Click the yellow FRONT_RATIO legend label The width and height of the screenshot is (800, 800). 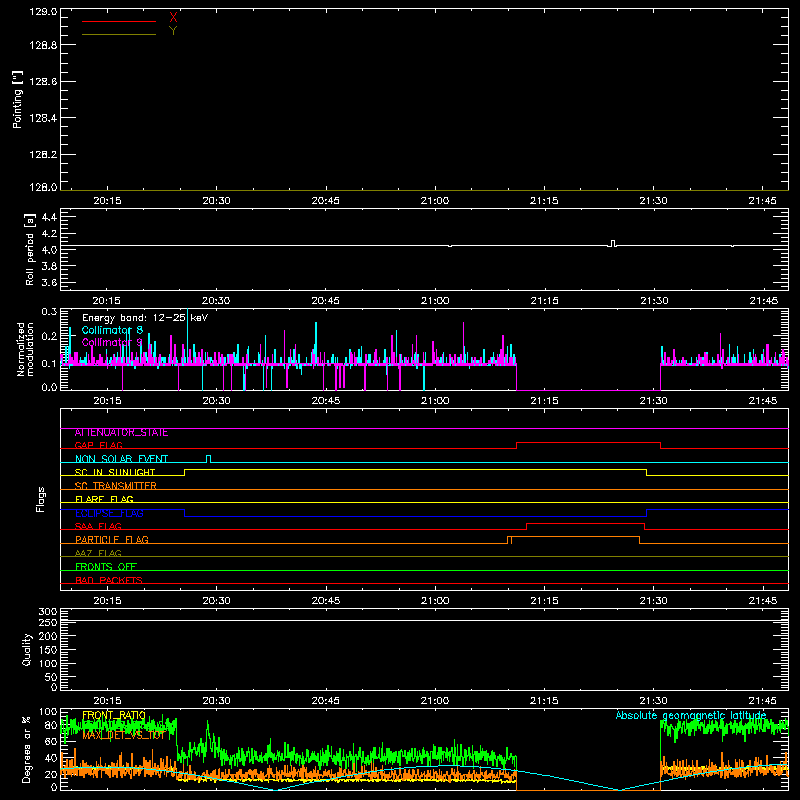pyautogui.click(x=114, y=716)
